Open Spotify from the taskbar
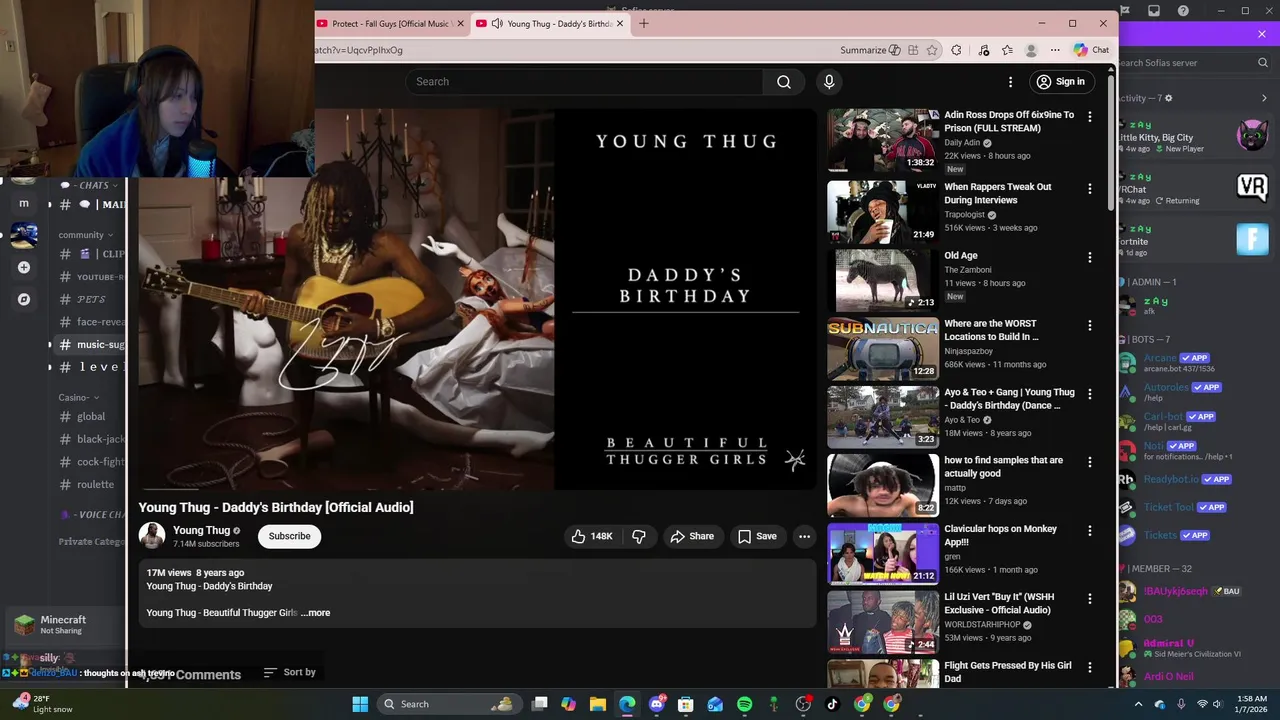 [745, 704]
